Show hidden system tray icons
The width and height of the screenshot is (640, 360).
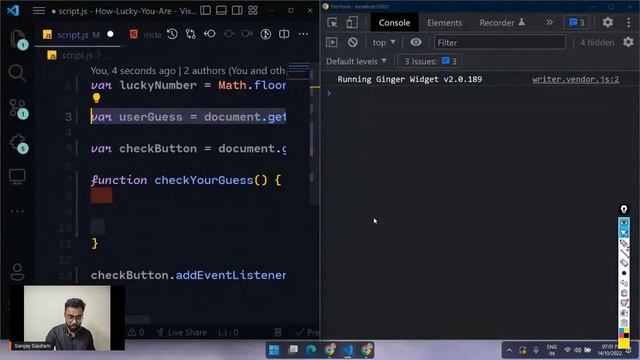coord(509,350)
